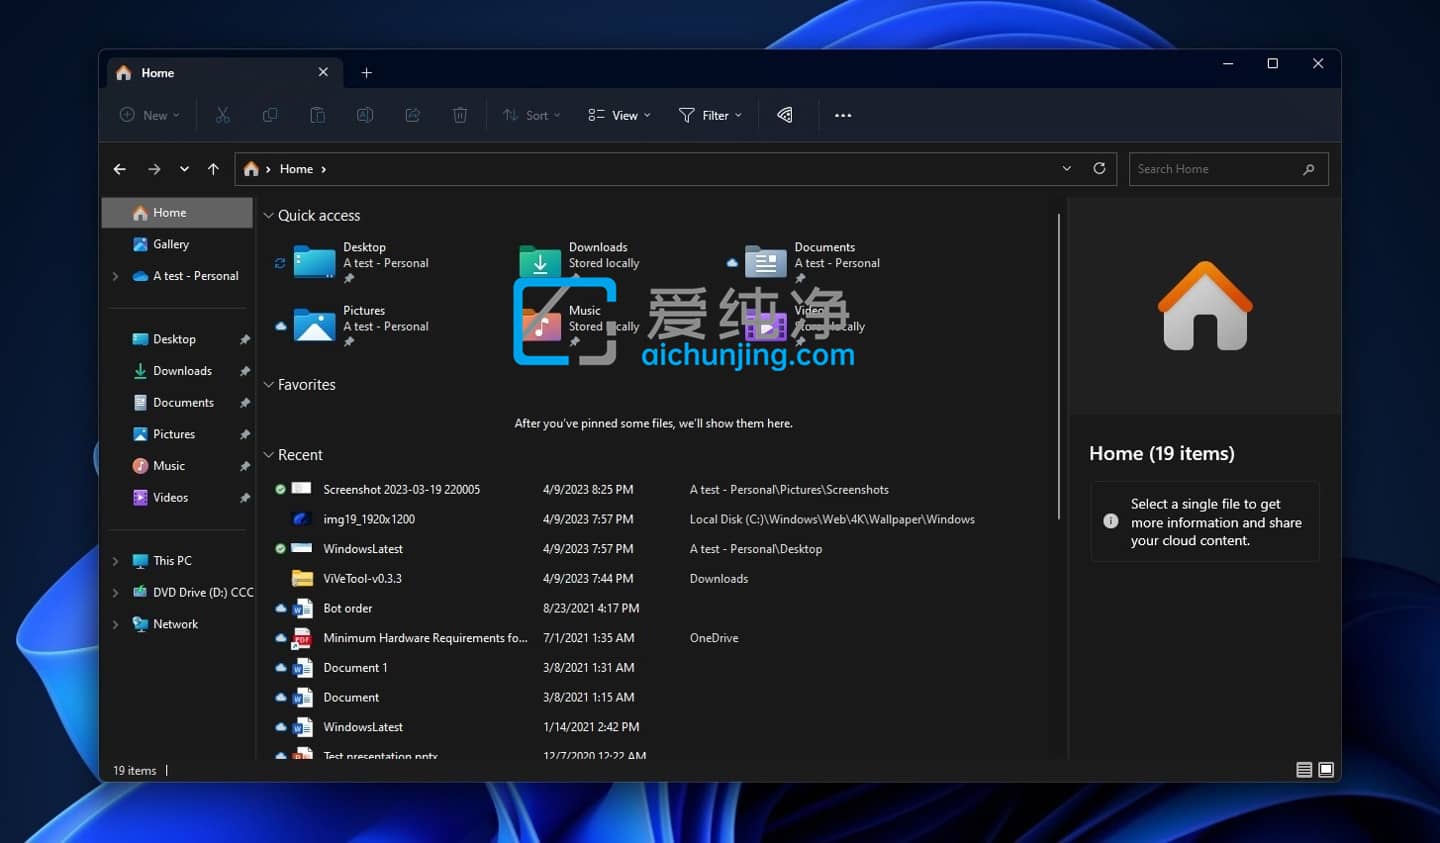Open the Sort dropdown
The height and width of the screenshot is (843, 1440).
click(531, 115)
